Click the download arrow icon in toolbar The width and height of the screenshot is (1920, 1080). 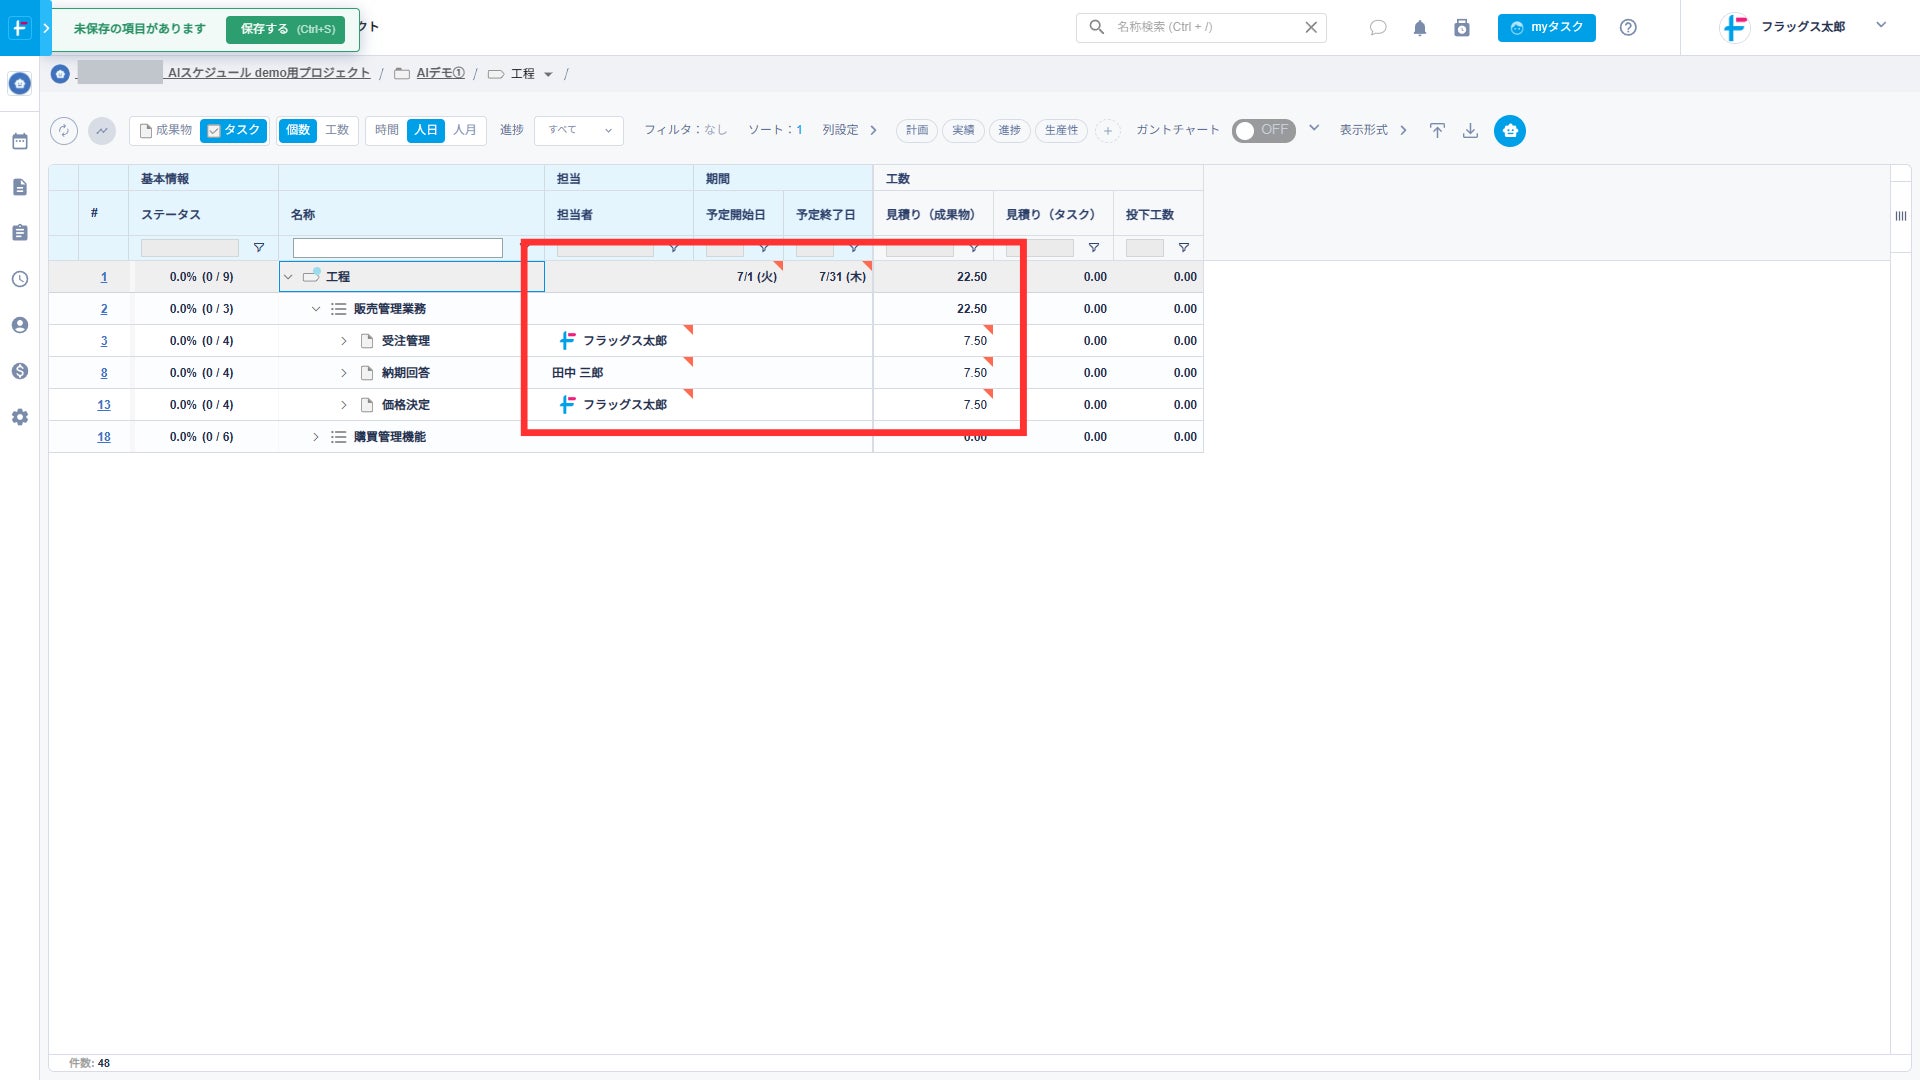point(1470,131)
